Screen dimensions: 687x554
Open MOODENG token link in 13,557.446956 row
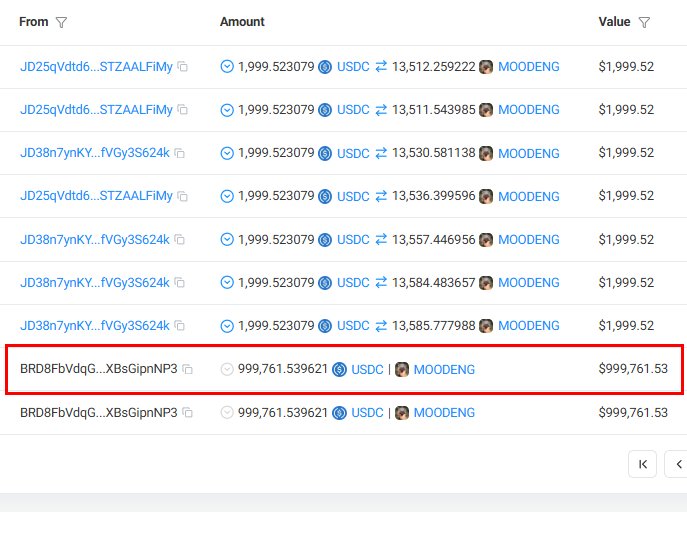pos(529,239)
